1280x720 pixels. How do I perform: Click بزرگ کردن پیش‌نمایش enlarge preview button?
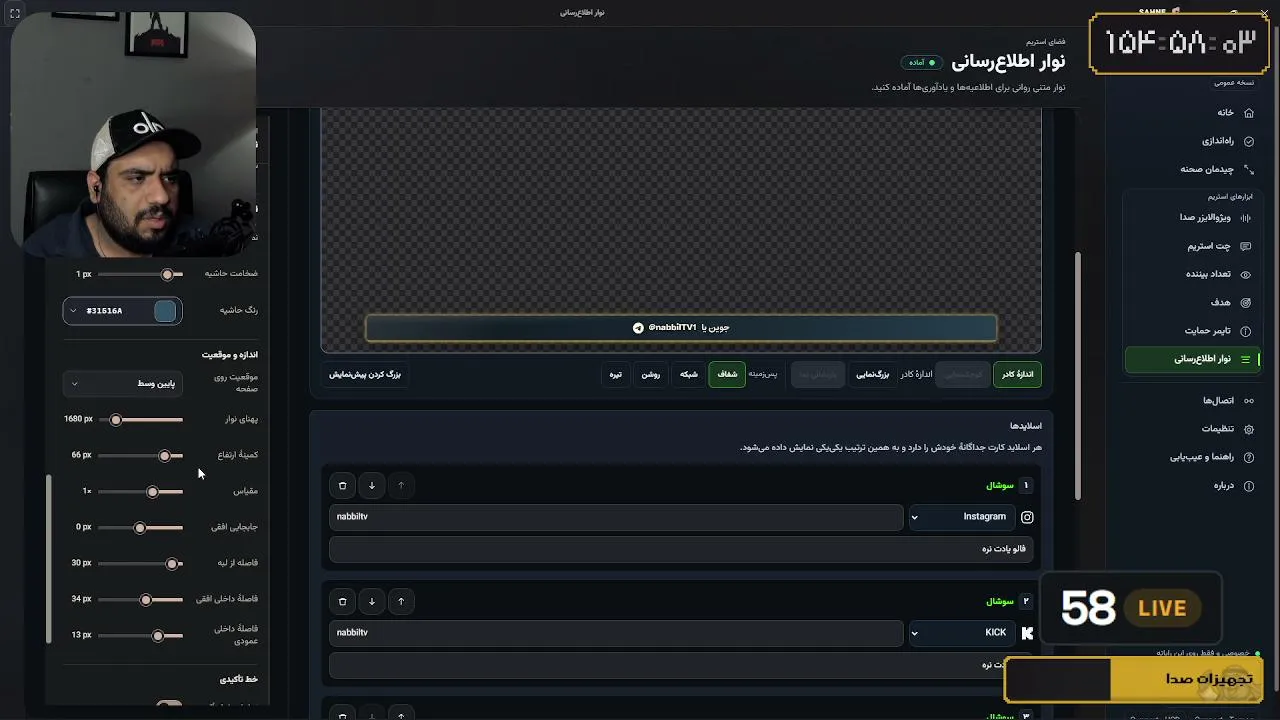[365, 374]
